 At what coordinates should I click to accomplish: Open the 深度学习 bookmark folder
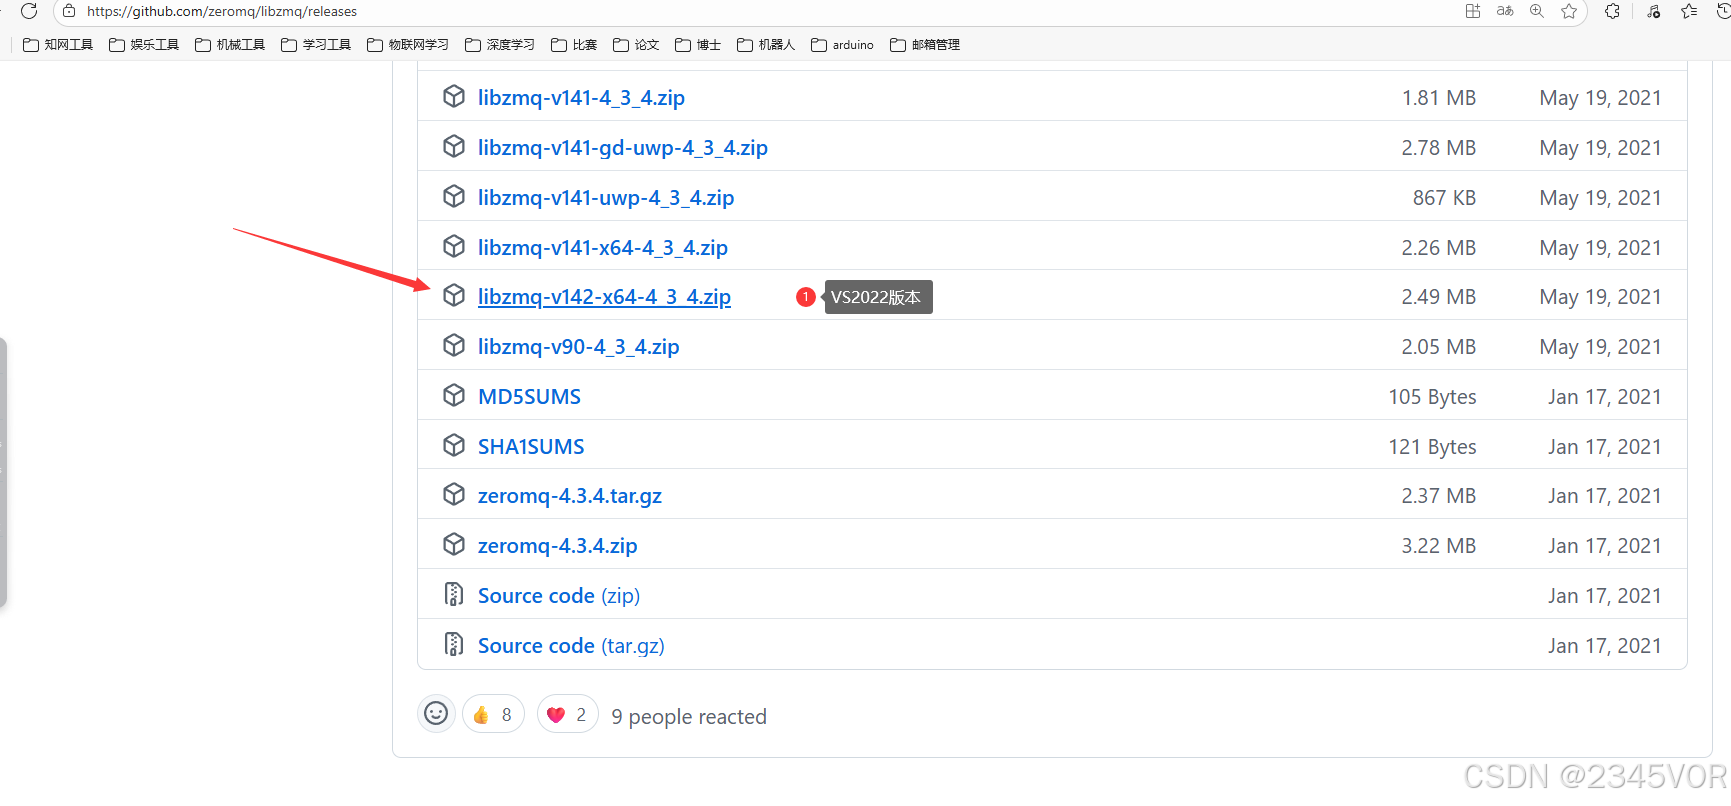500,45
